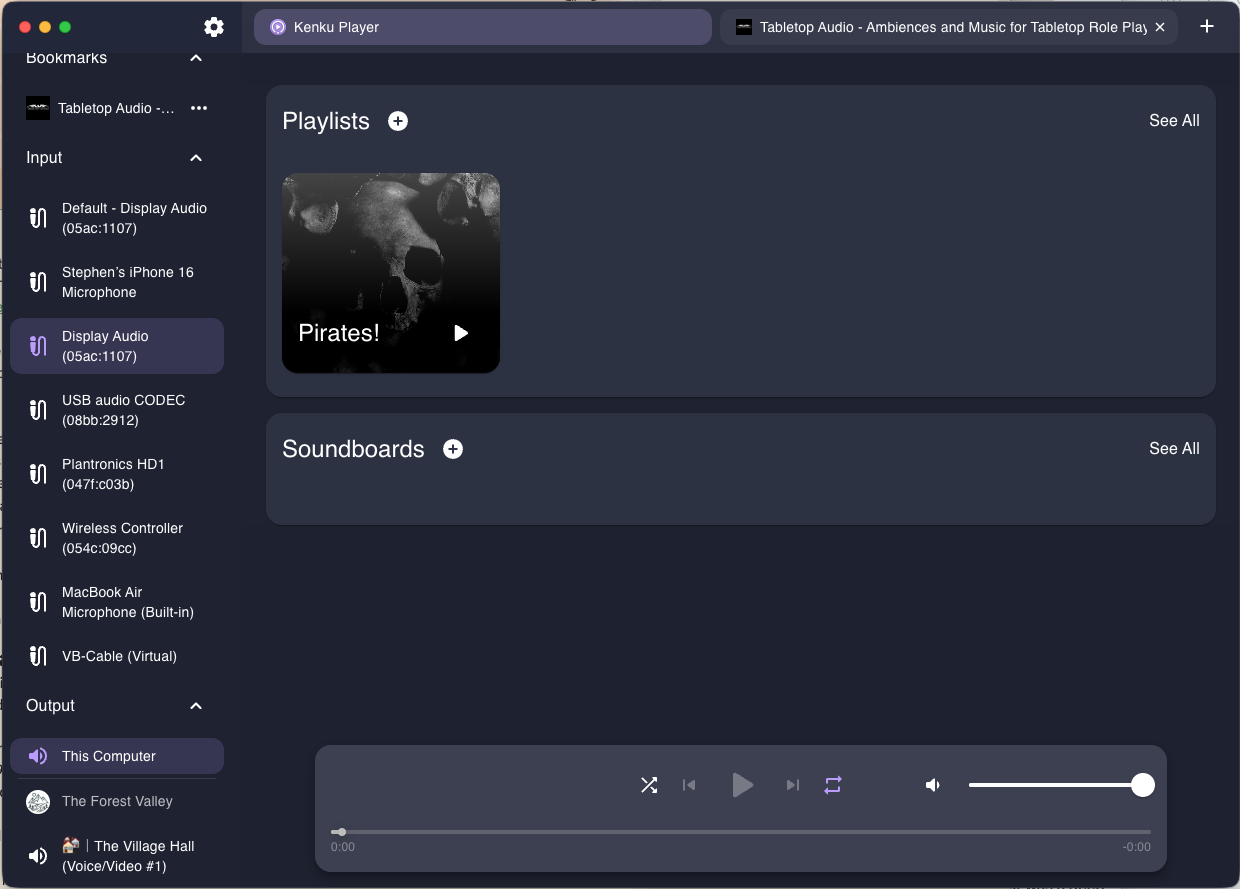The width and height of the screenshot is (1240, 889).
Task: Click the Playlists heading
Action: coord(326,121)
